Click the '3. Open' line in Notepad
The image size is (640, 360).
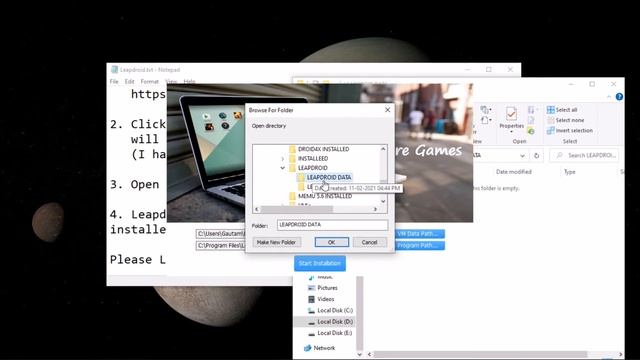pos(135,184)
